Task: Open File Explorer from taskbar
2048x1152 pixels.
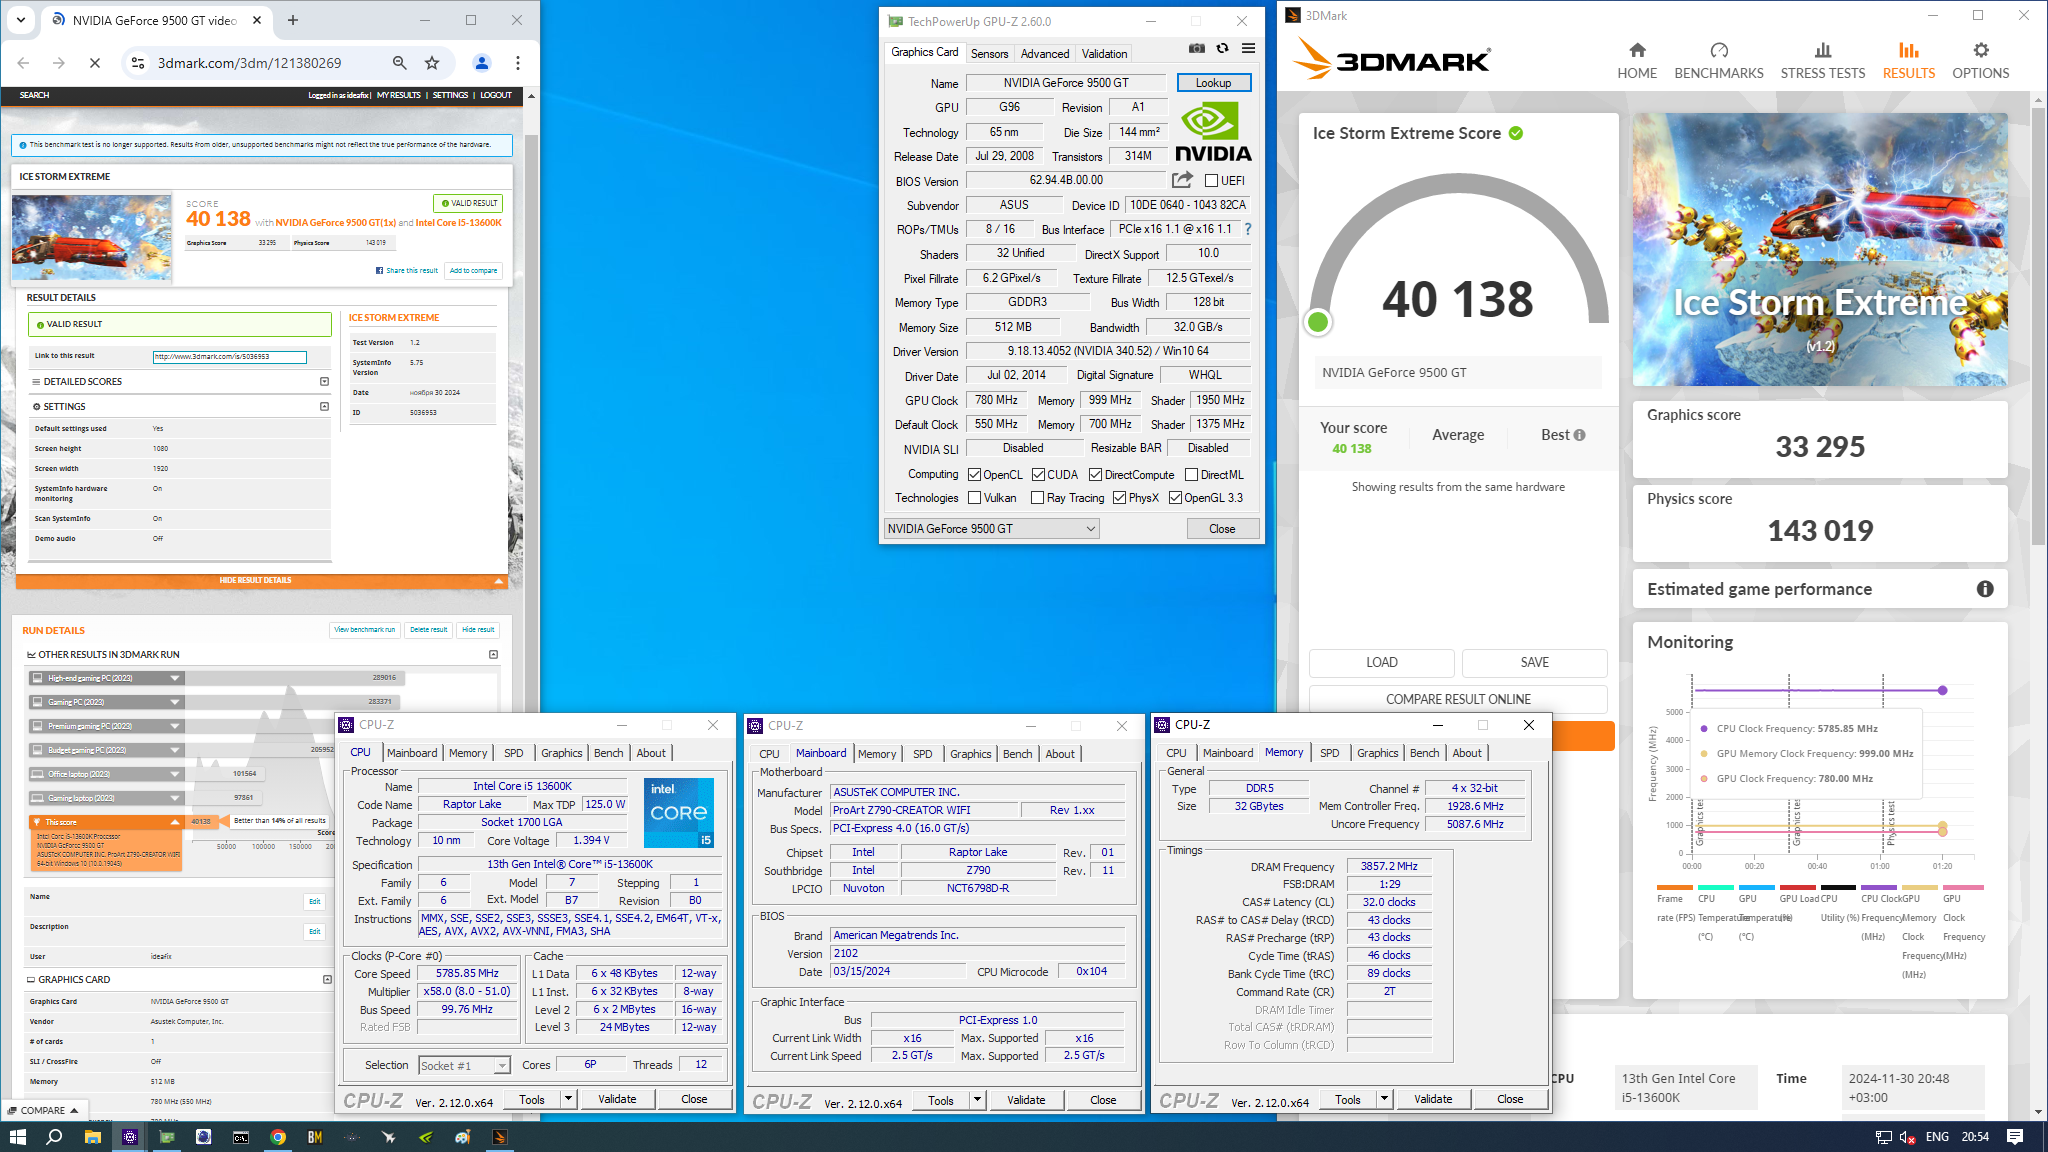Action: [92, 1137]
